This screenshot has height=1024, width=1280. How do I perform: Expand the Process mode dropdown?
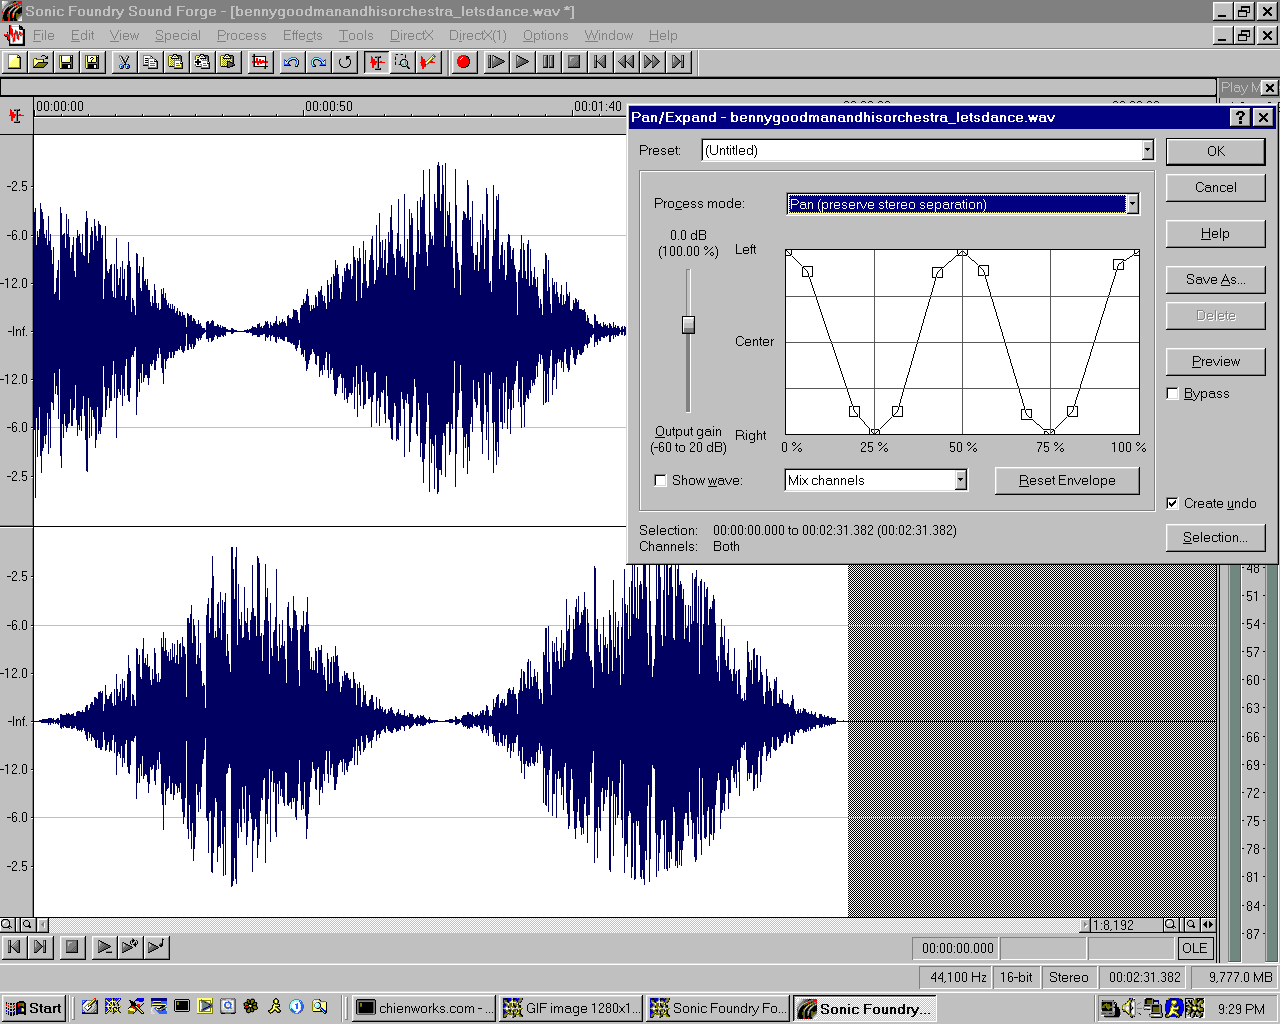click(1132, 204)
